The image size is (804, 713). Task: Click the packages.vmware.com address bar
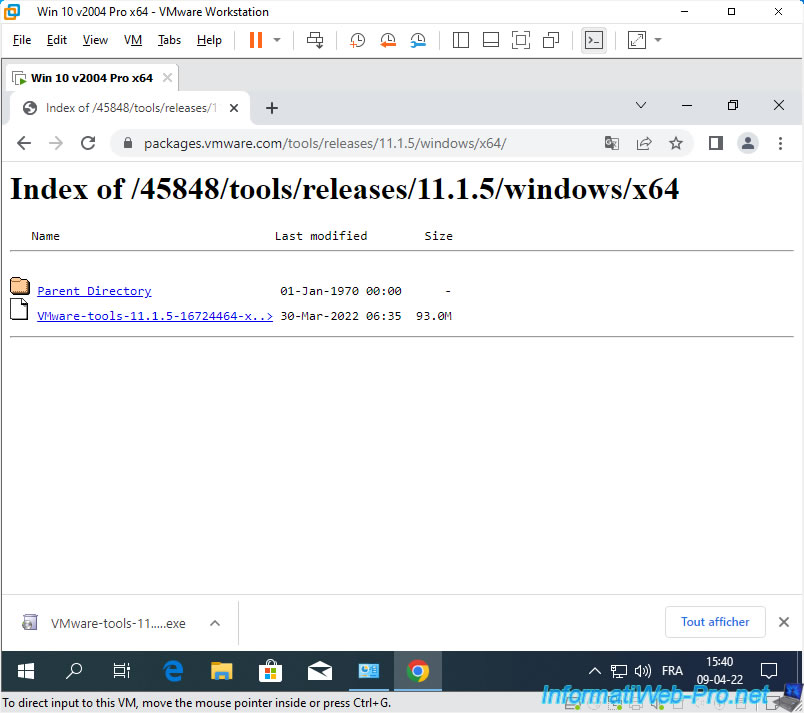coord(325,143)
